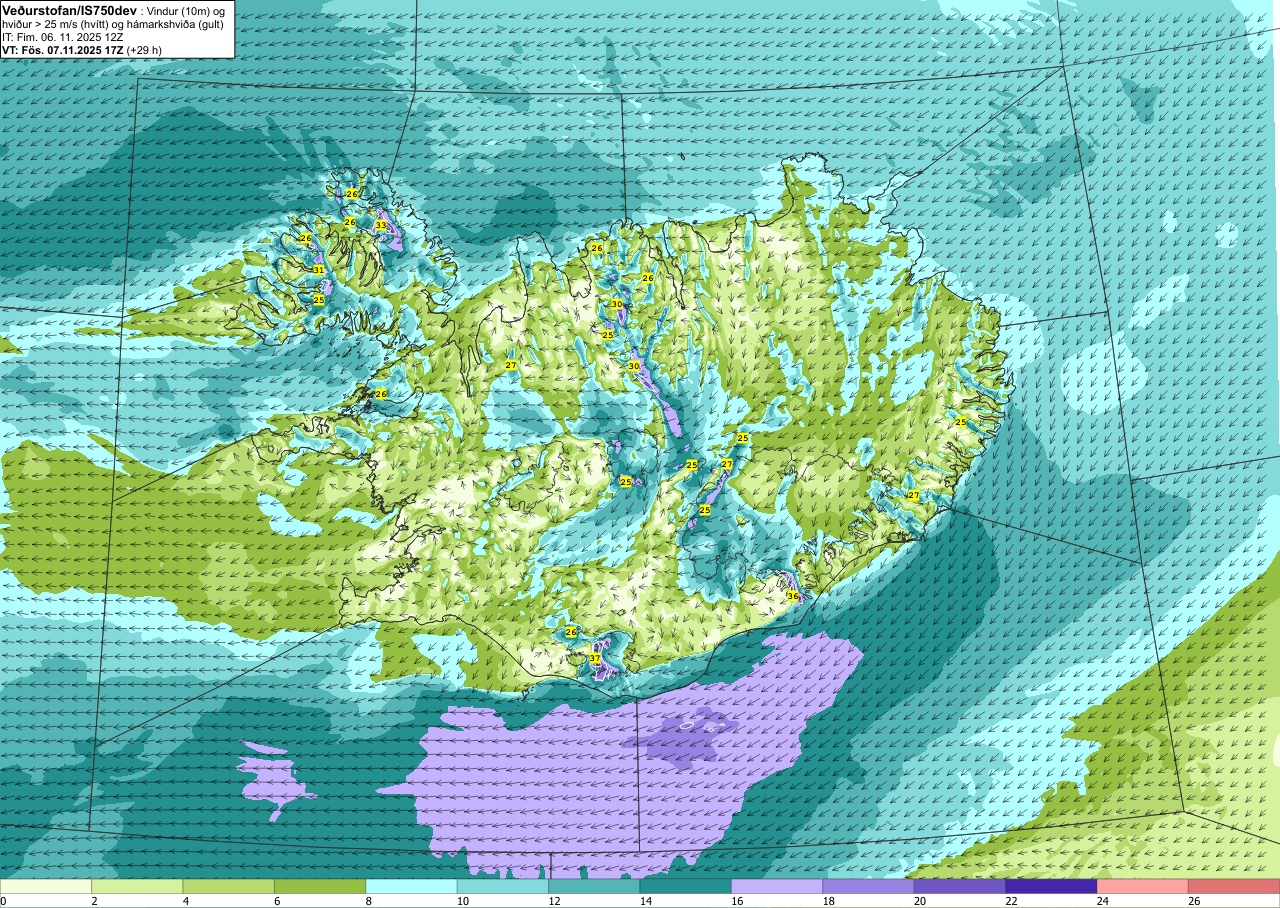Click the 20–22 m/s violet legend swatch
Viewport: 1280px width, 908px height.
960,886
